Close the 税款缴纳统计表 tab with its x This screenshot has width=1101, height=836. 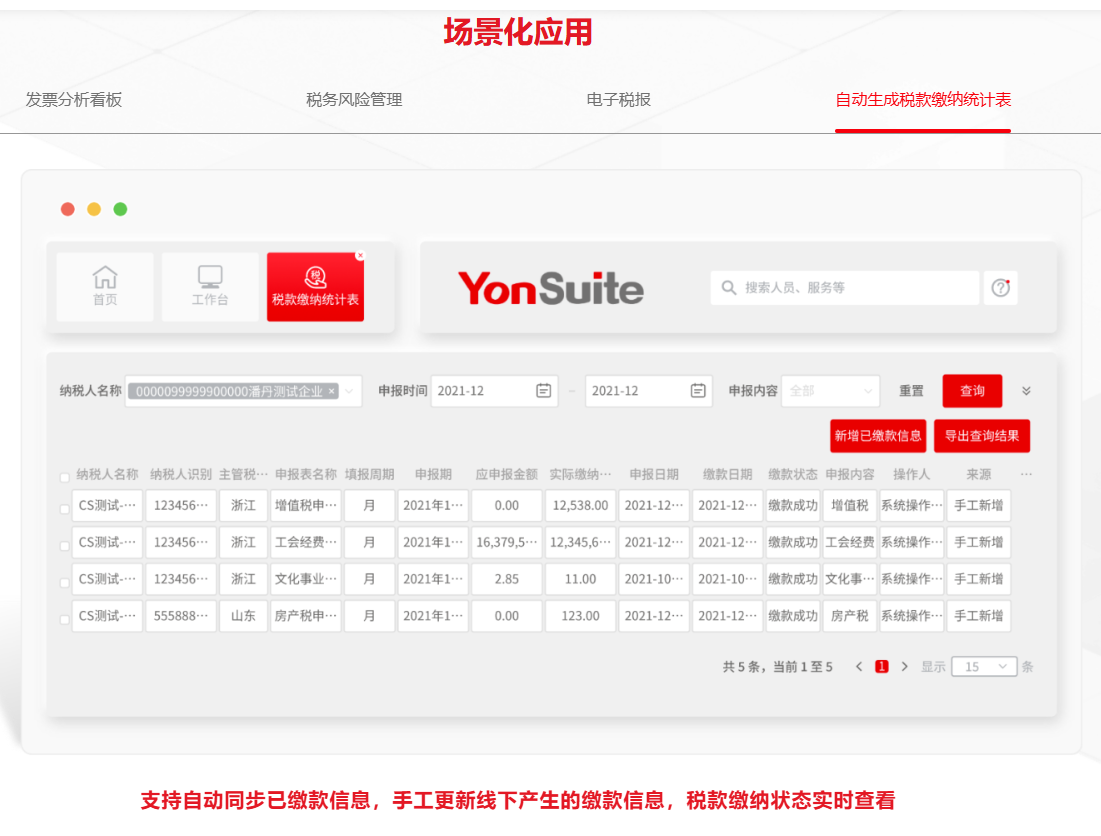pos(360,256)
